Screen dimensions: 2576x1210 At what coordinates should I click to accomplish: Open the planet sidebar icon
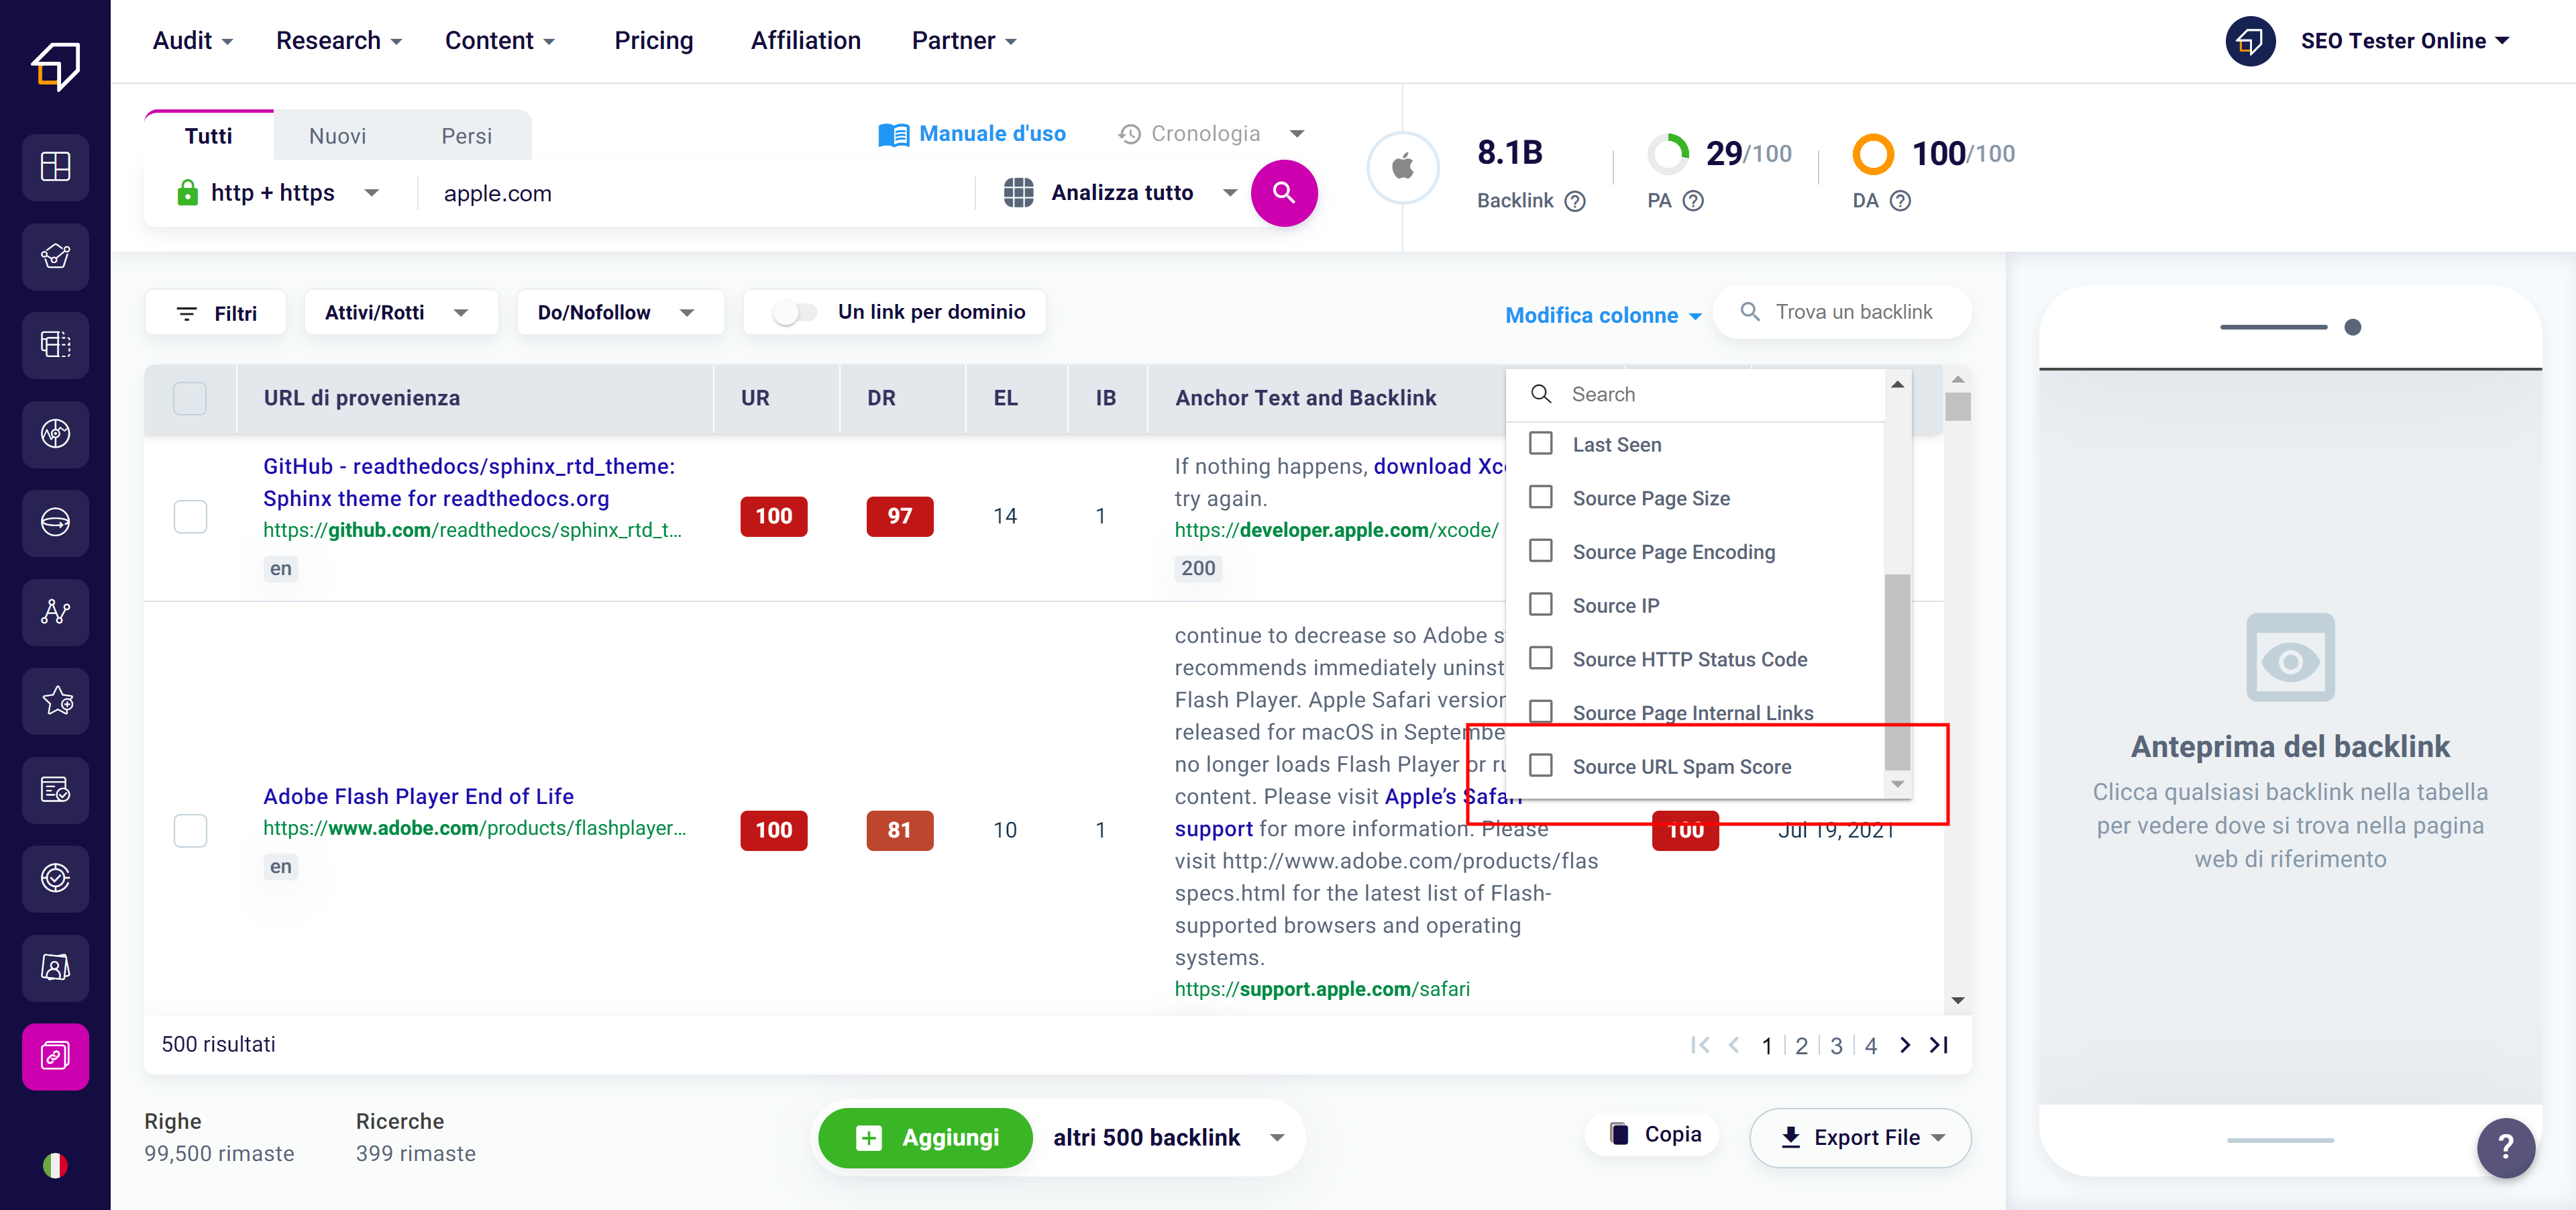(x=55, y=522)
